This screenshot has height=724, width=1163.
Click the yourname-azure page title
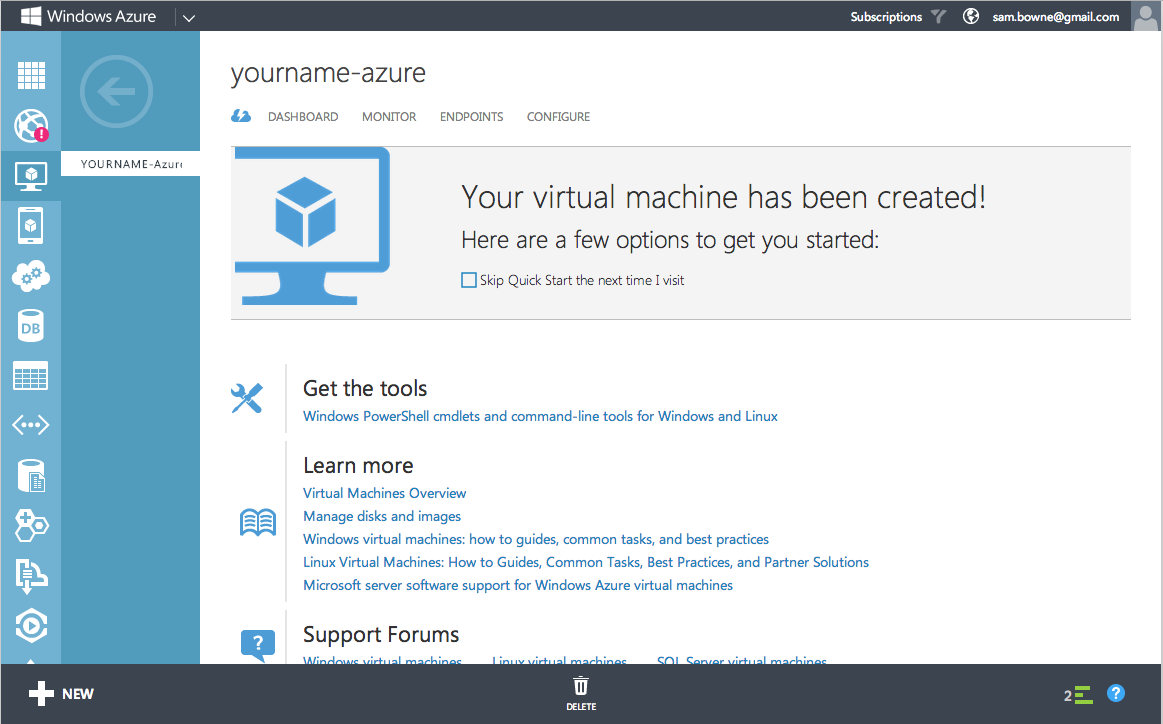[x=328, y=73]
